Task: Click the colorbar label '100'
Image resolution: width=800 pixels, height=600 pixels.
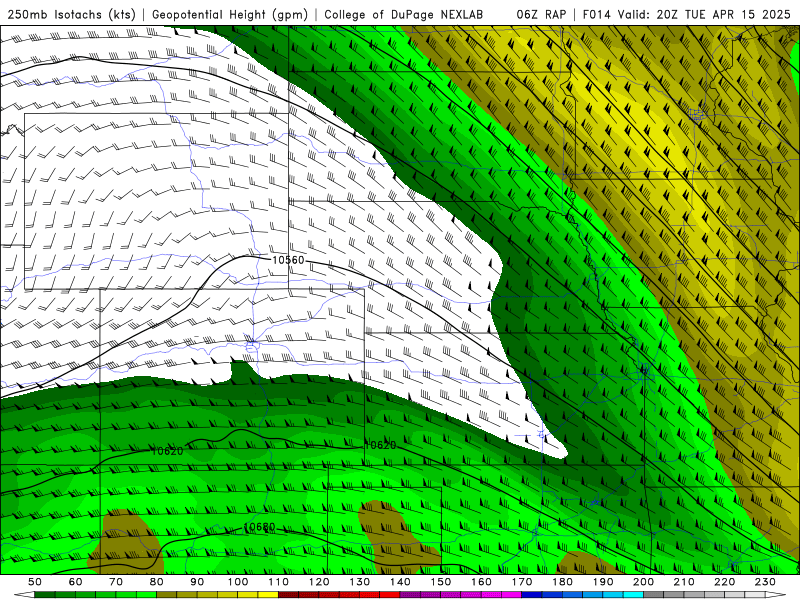Action: pos(238,582)
